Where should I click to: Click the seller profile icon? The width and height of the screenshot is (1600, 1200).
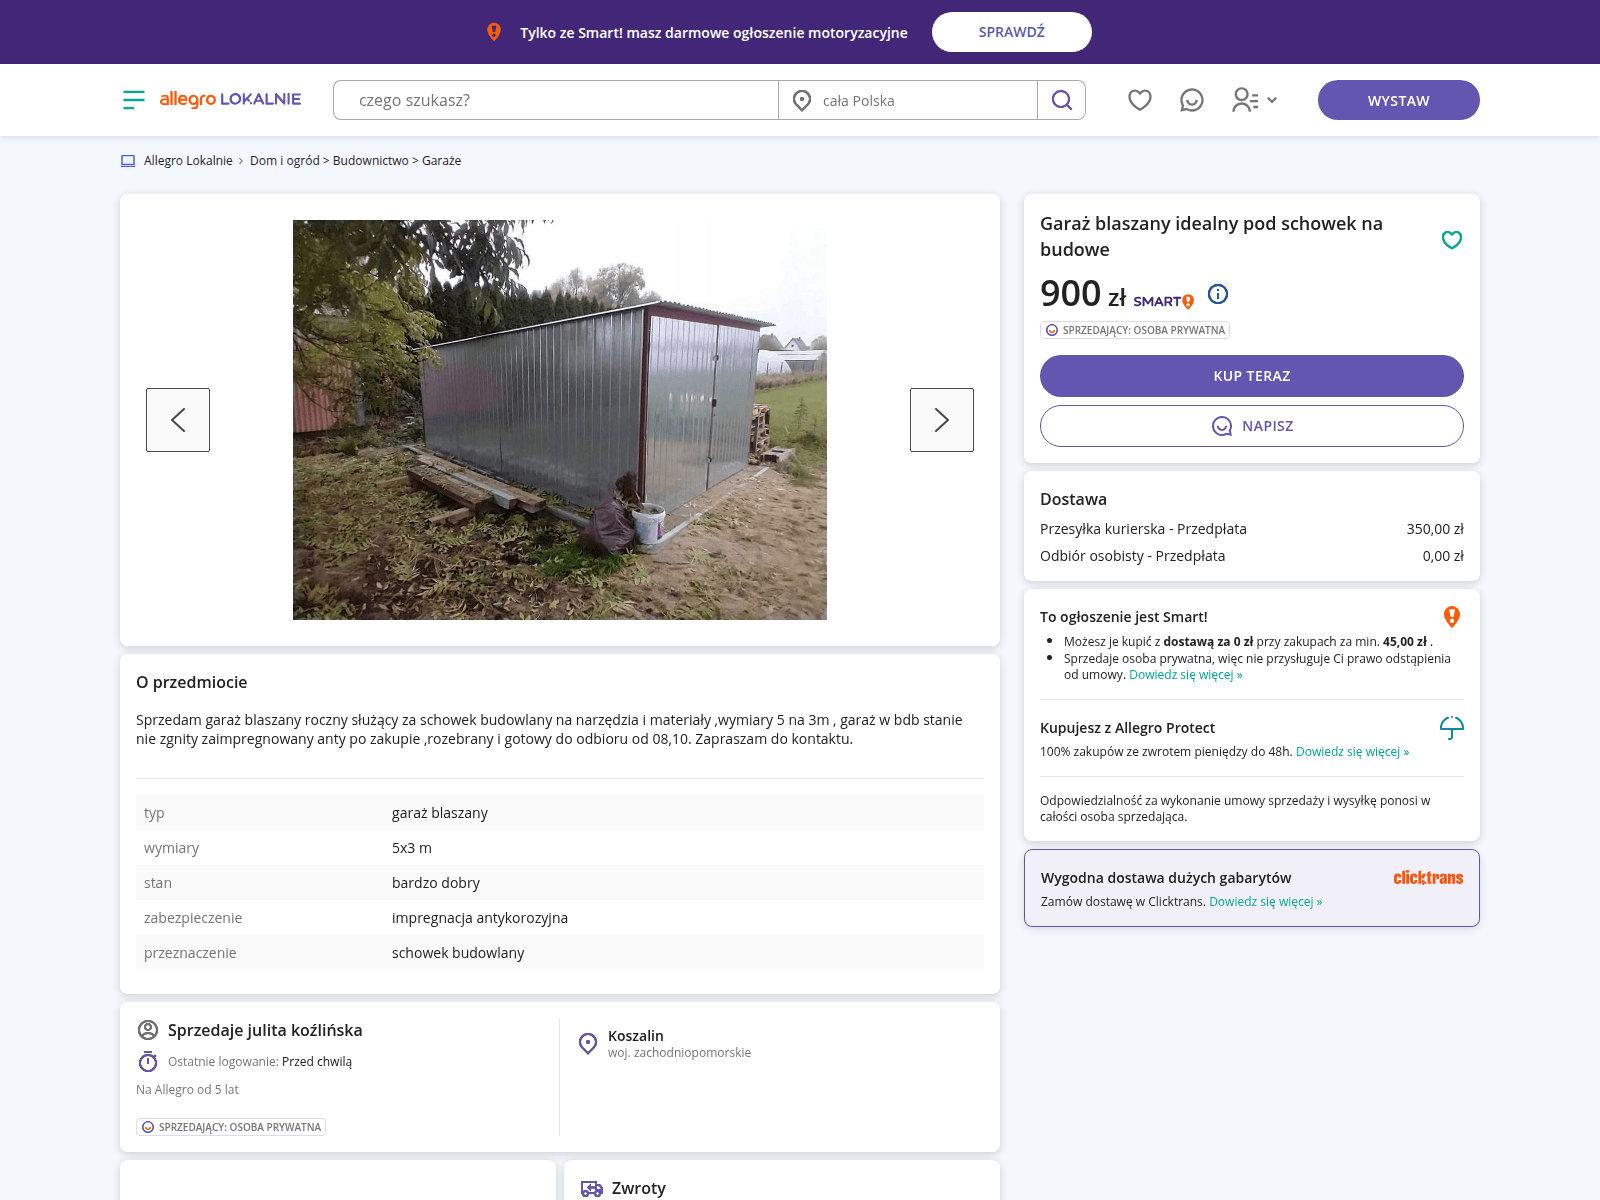coord(148,1030)
